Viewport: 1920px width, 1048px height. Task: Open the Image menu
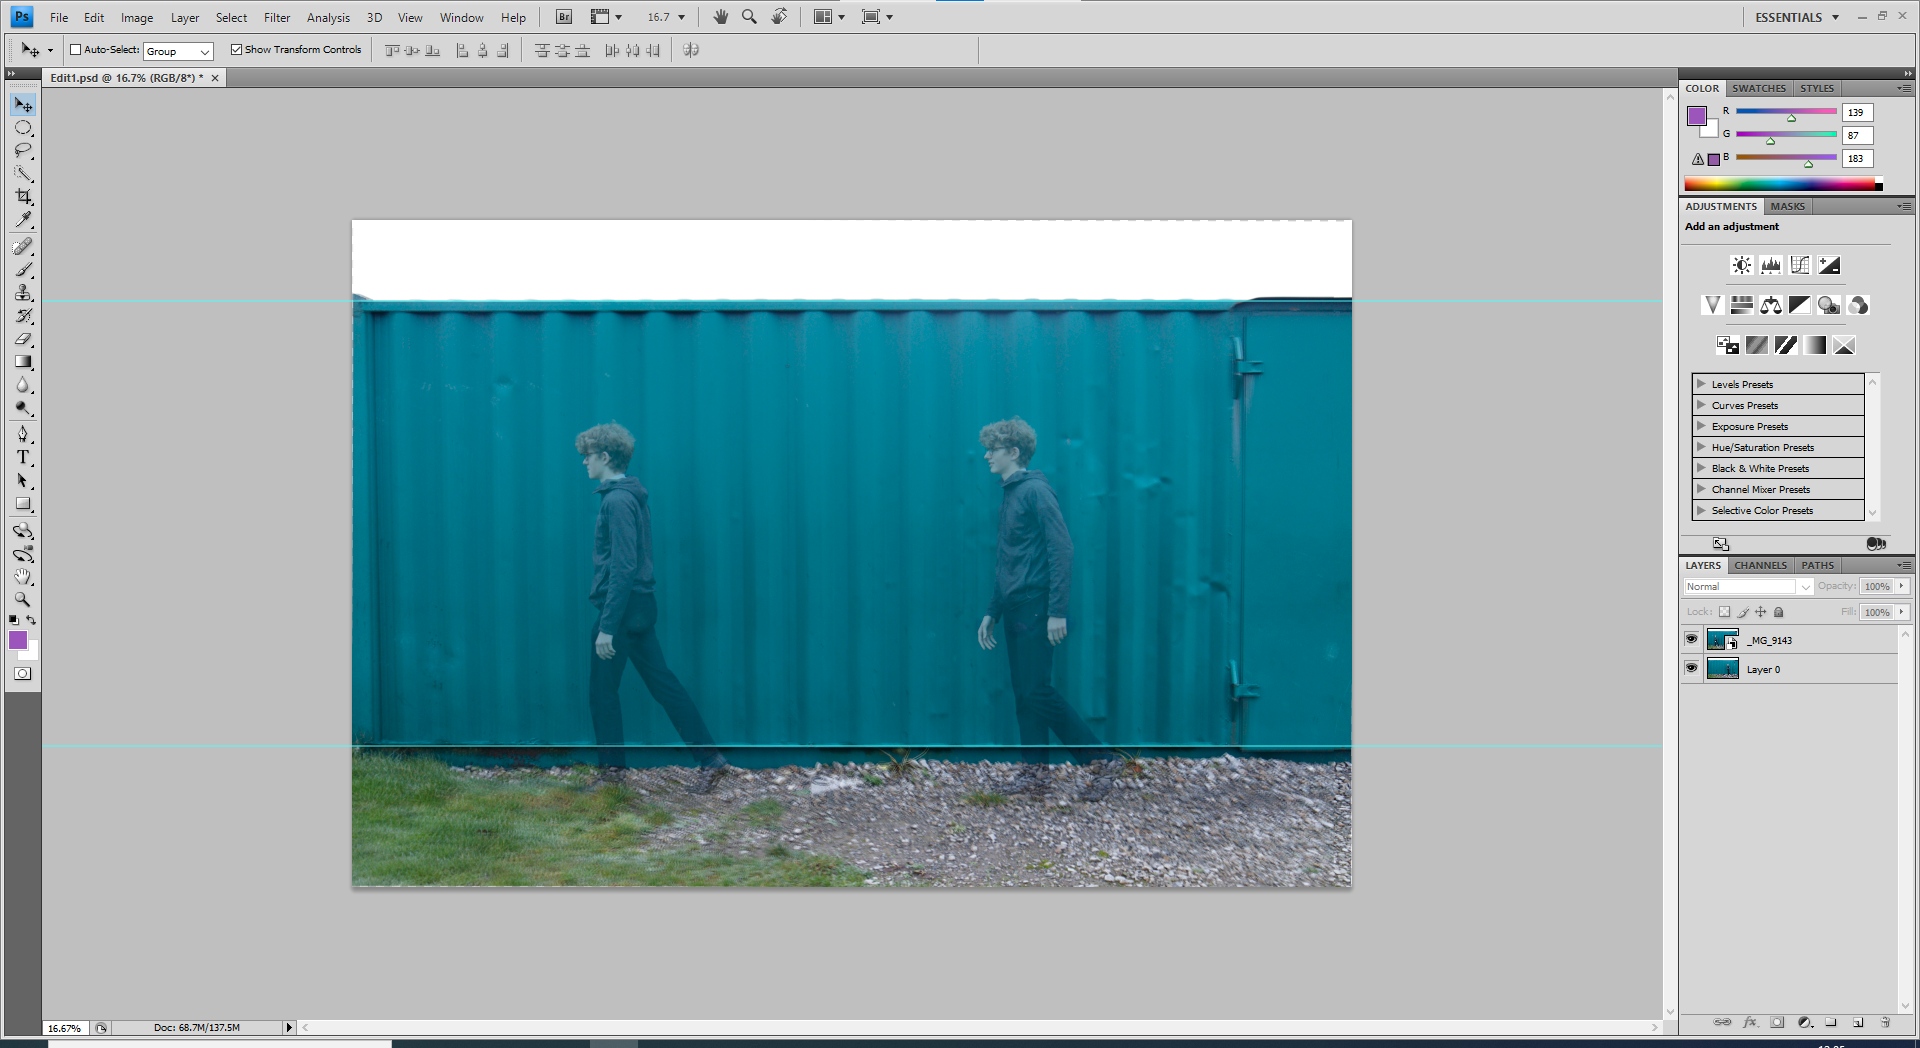tap(137, 17)
